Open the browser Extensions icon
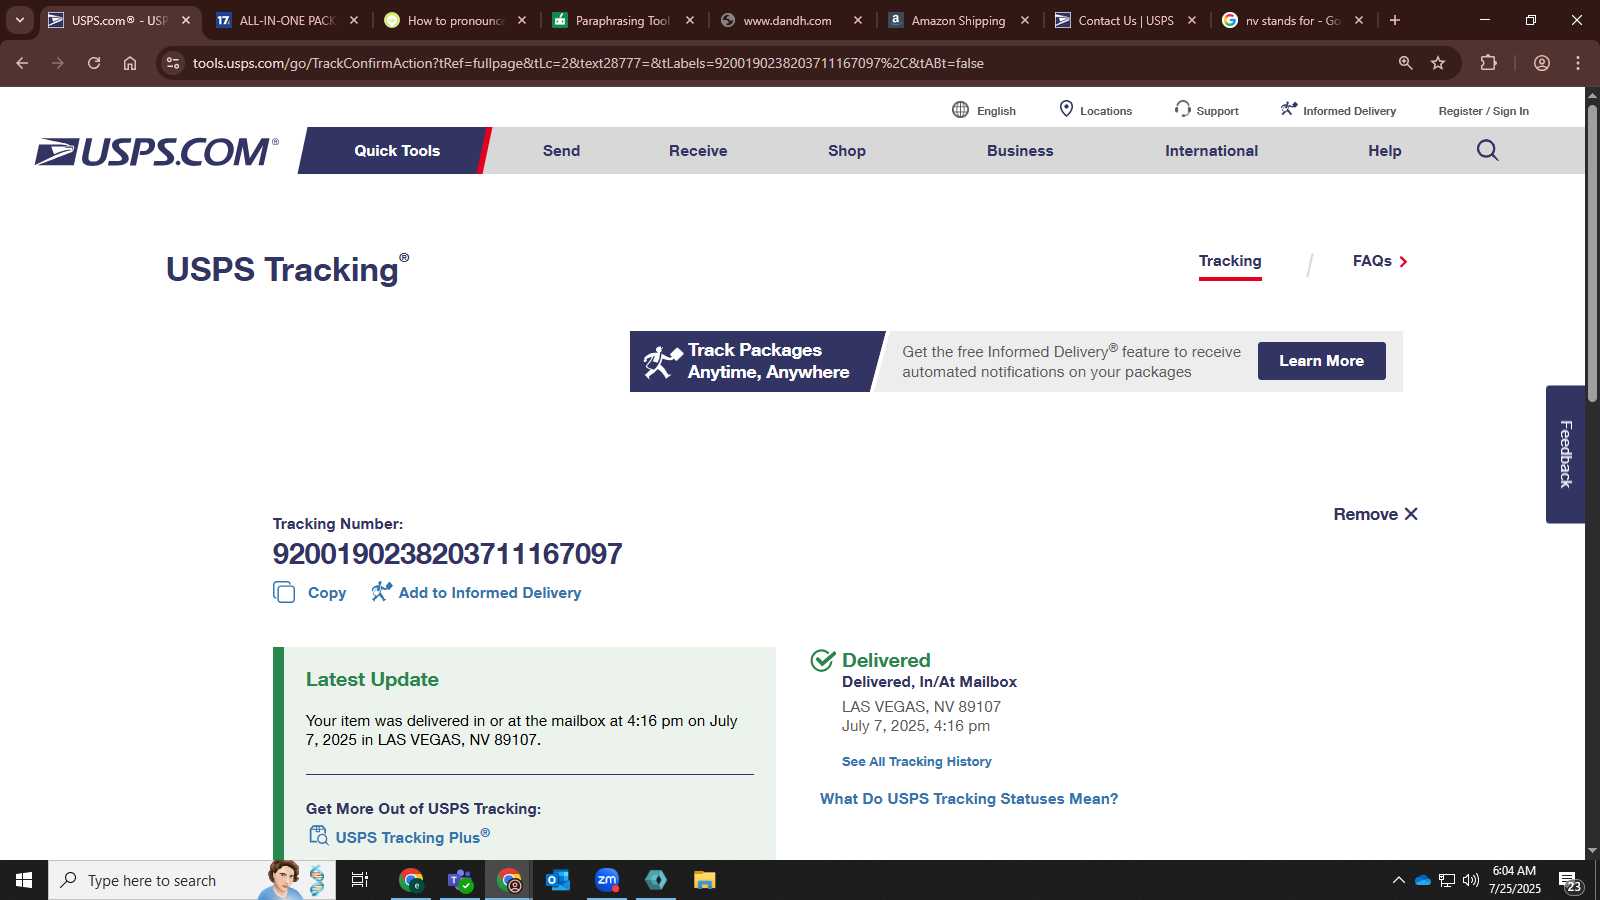Viewport: 1600px width, 900px height. (1488, 63)
